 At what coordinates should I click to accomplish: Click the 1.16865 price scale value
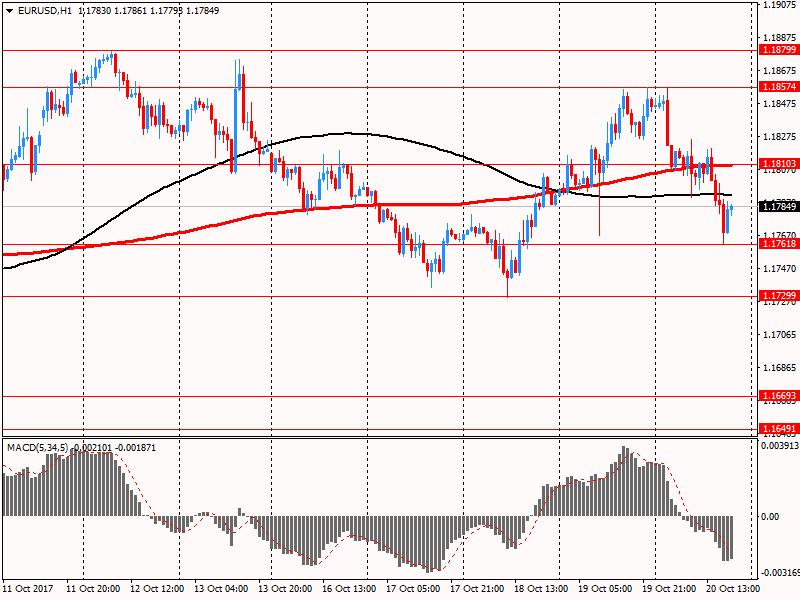pos(780,368)
